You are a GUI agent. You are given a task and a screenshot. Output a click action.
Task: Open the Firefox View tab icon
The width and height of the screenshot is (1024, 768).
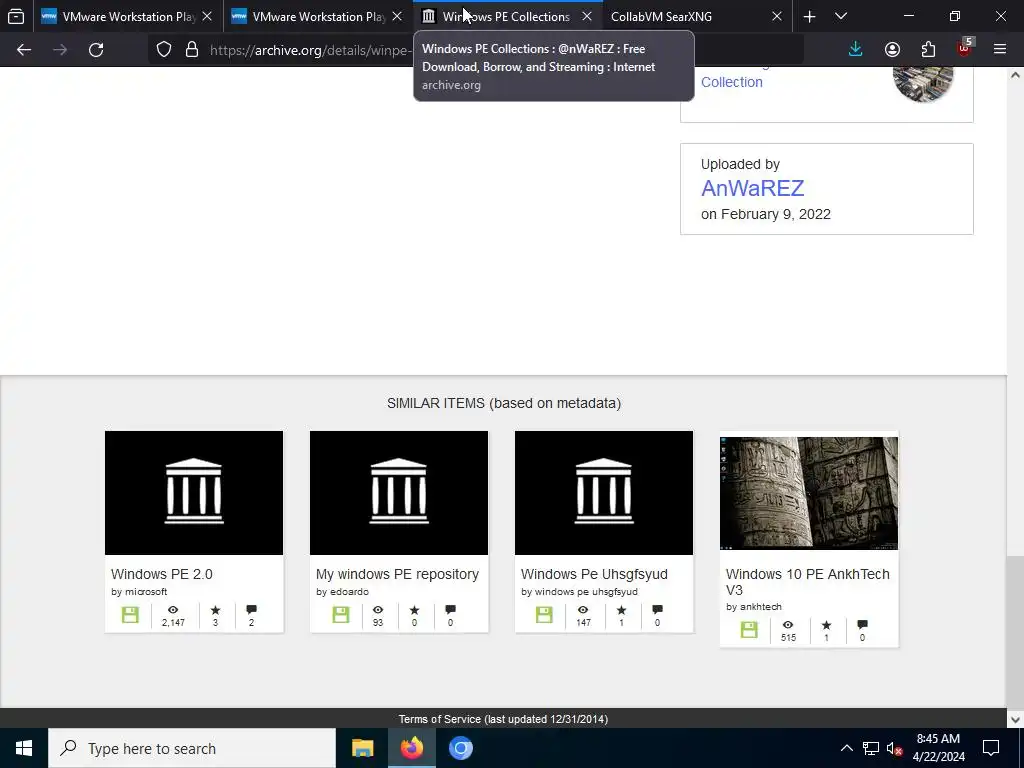16,16
